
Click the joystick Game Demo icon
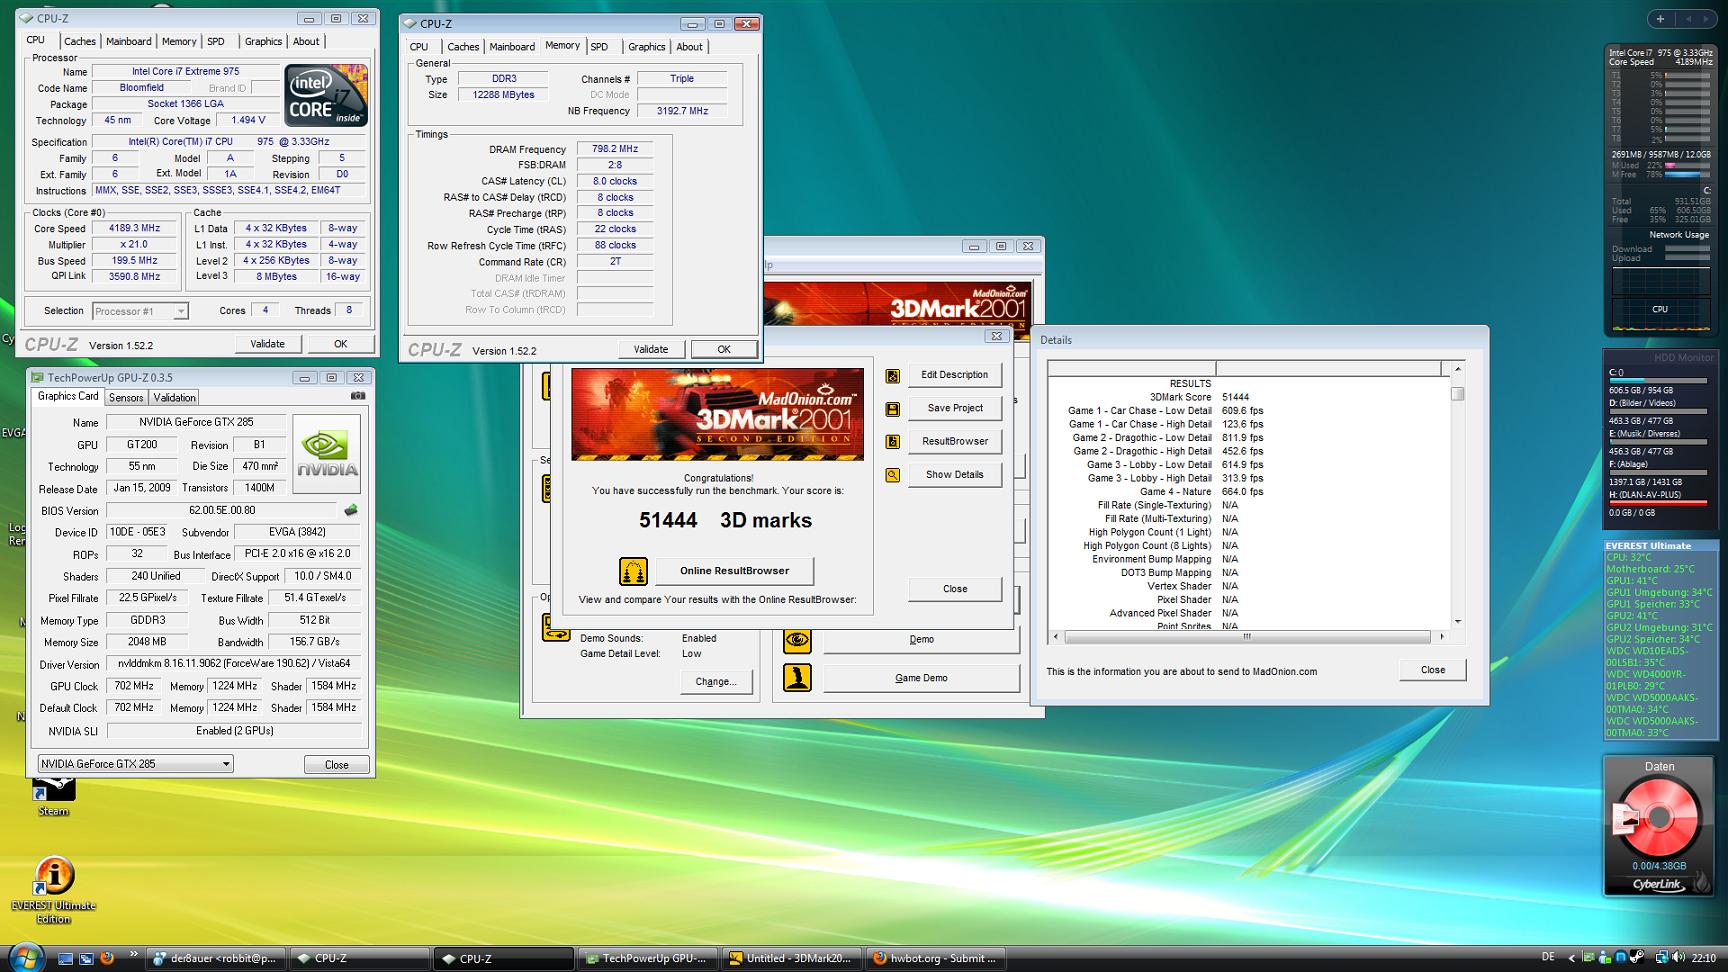click(797, 678)
